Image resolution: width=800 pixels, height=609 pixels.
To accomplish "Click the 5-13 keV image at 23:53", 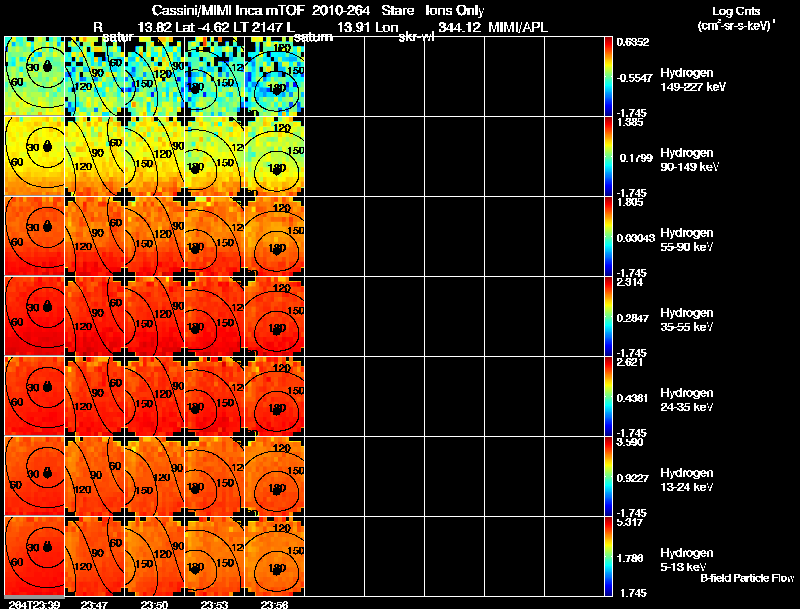I will (x=215, y=556).
